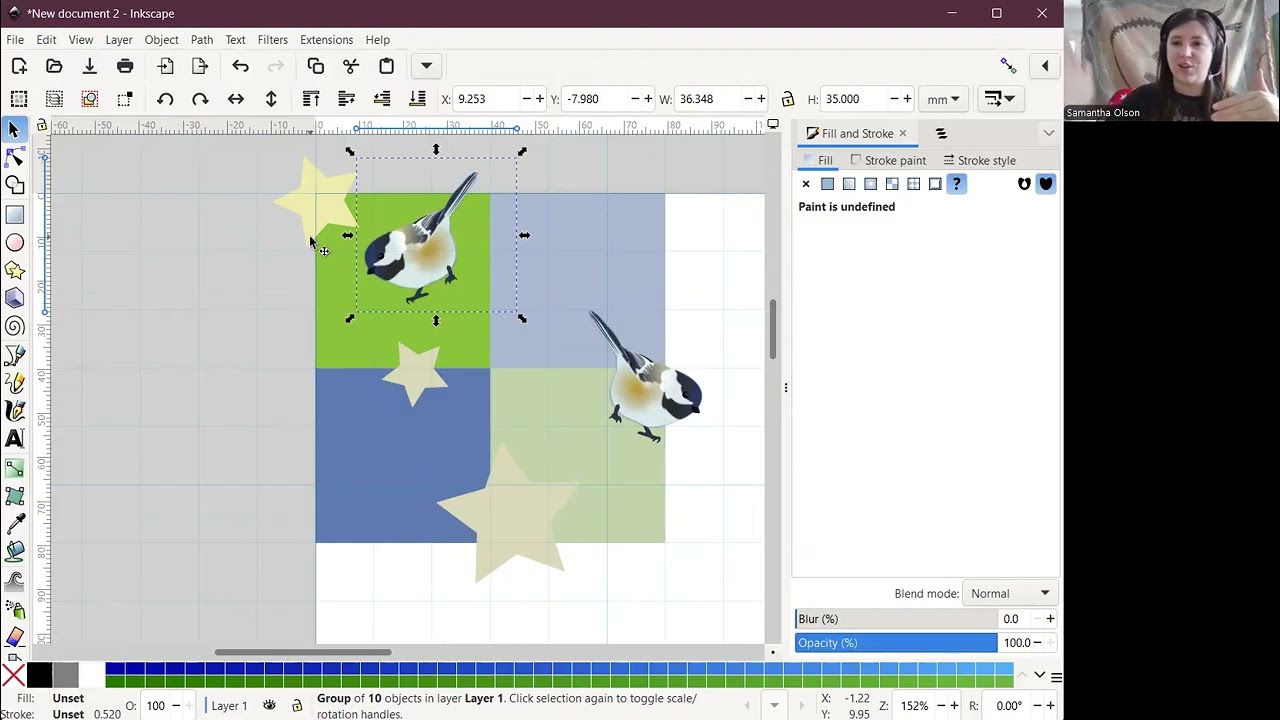Select pattern fill
1280x720 pixels.
(x=913, y=184)
